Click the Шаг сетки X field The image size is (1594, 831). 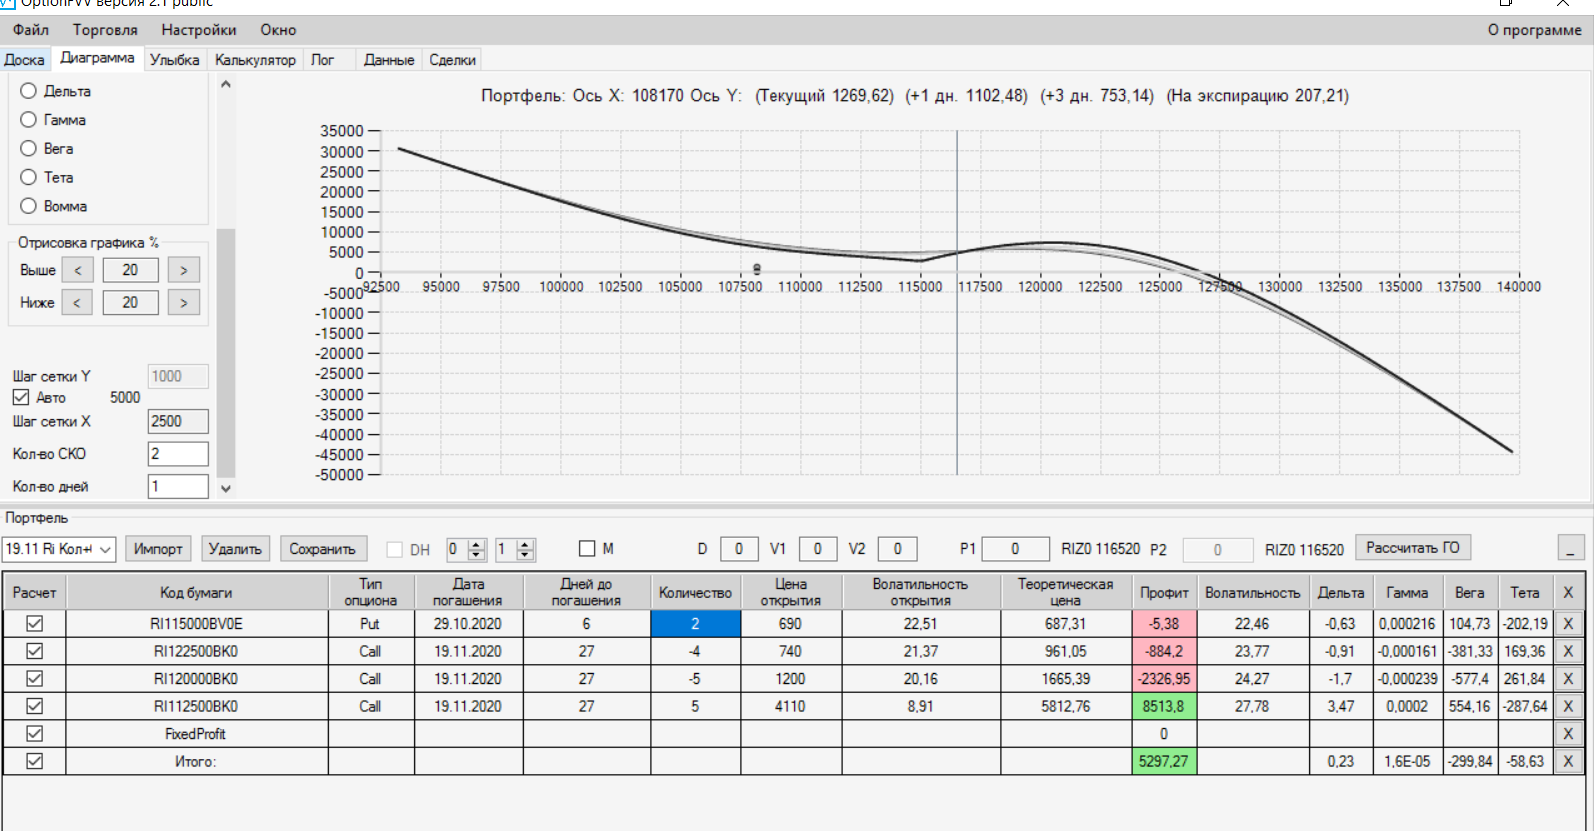pos(178,421)
